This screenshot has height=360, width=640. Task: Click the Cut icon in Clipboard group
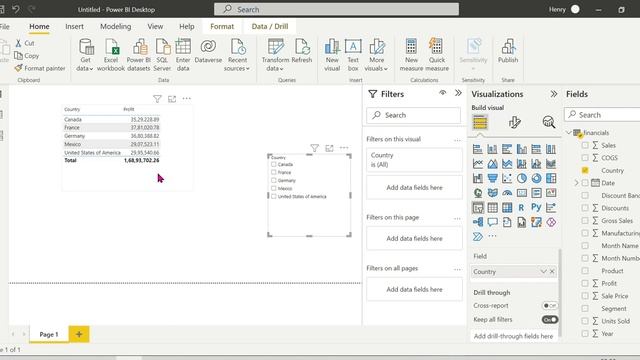pyautogui.click(x=18, y=43)
